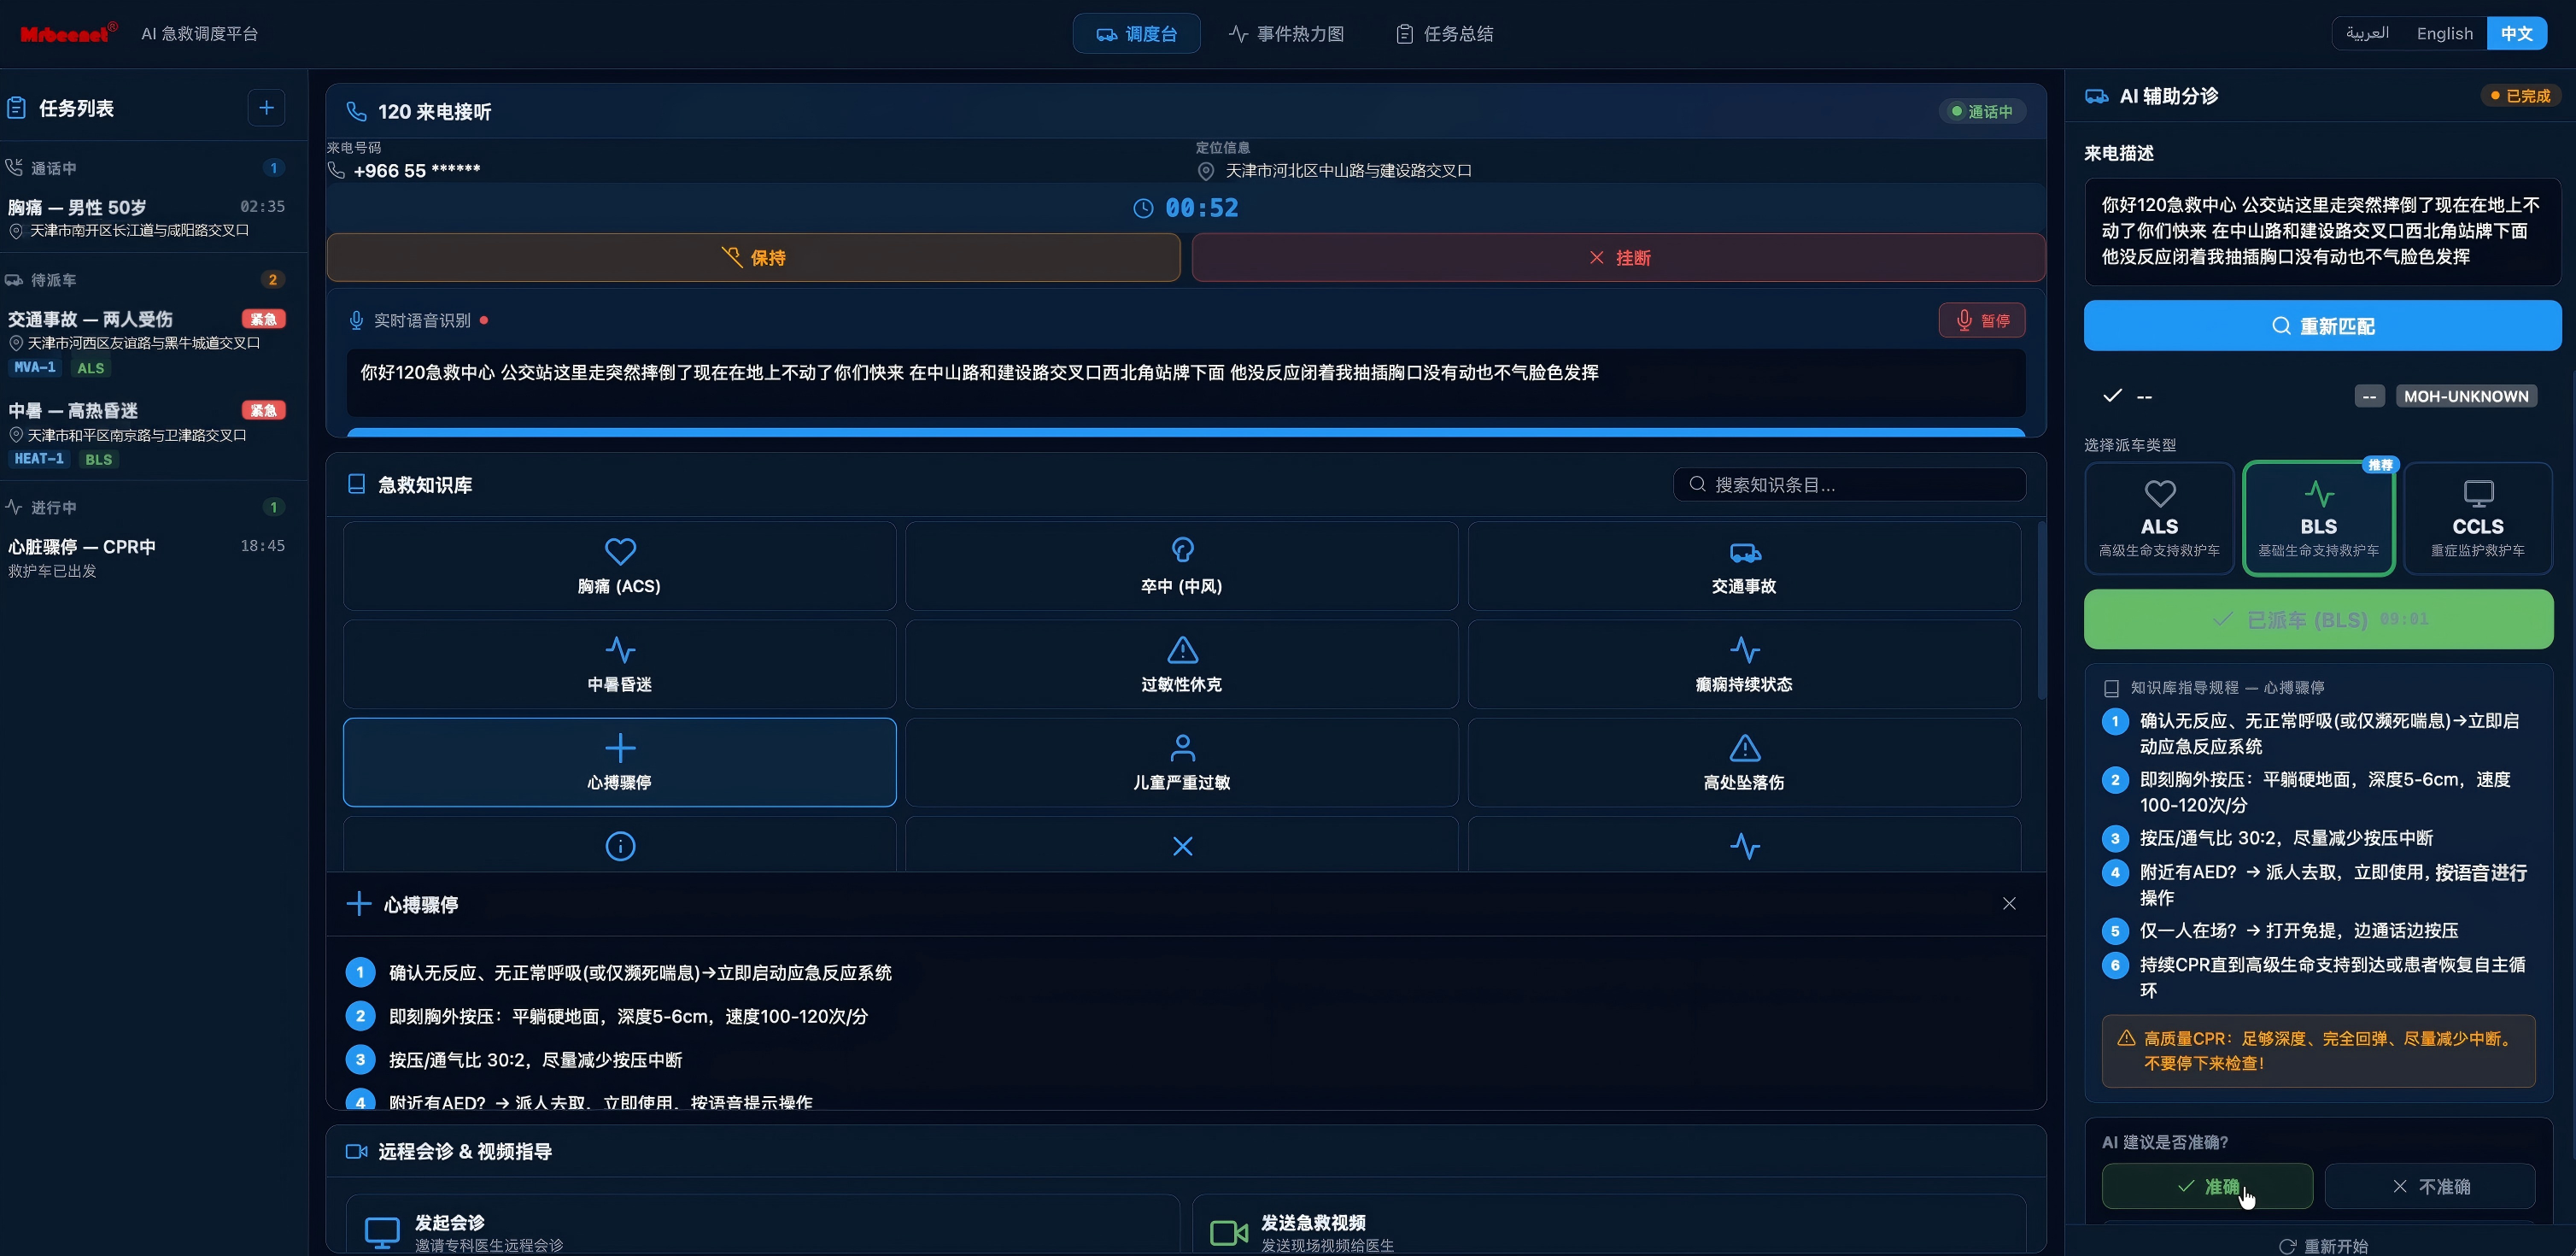Click the 已派车 (BLS) button
The width and height of the screenshot is (2576, 1256).
2318,619
